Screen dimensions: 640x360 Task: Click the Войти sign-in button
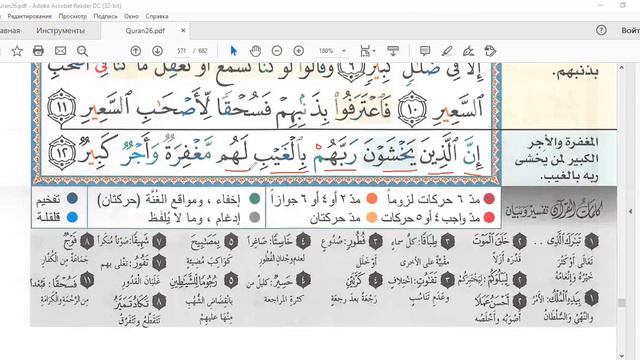(630, 30)
